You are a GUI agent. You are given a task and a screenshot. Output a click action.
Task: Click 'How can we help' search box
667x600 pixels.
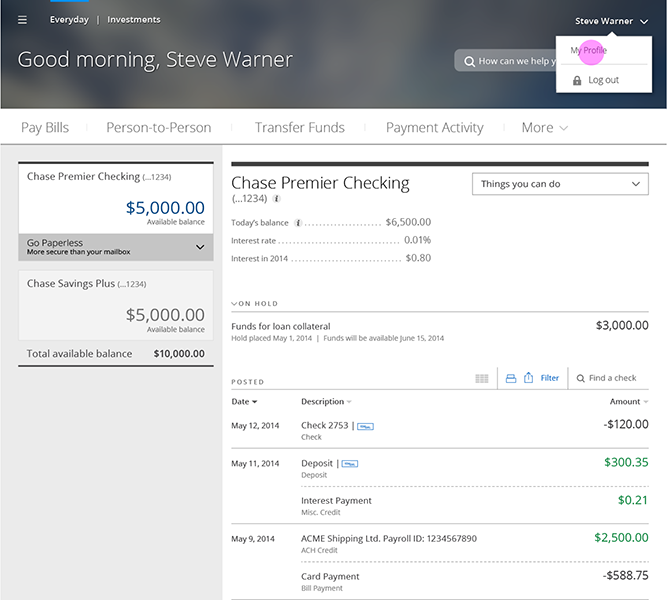pyautogui.click(x=505, y=61)
